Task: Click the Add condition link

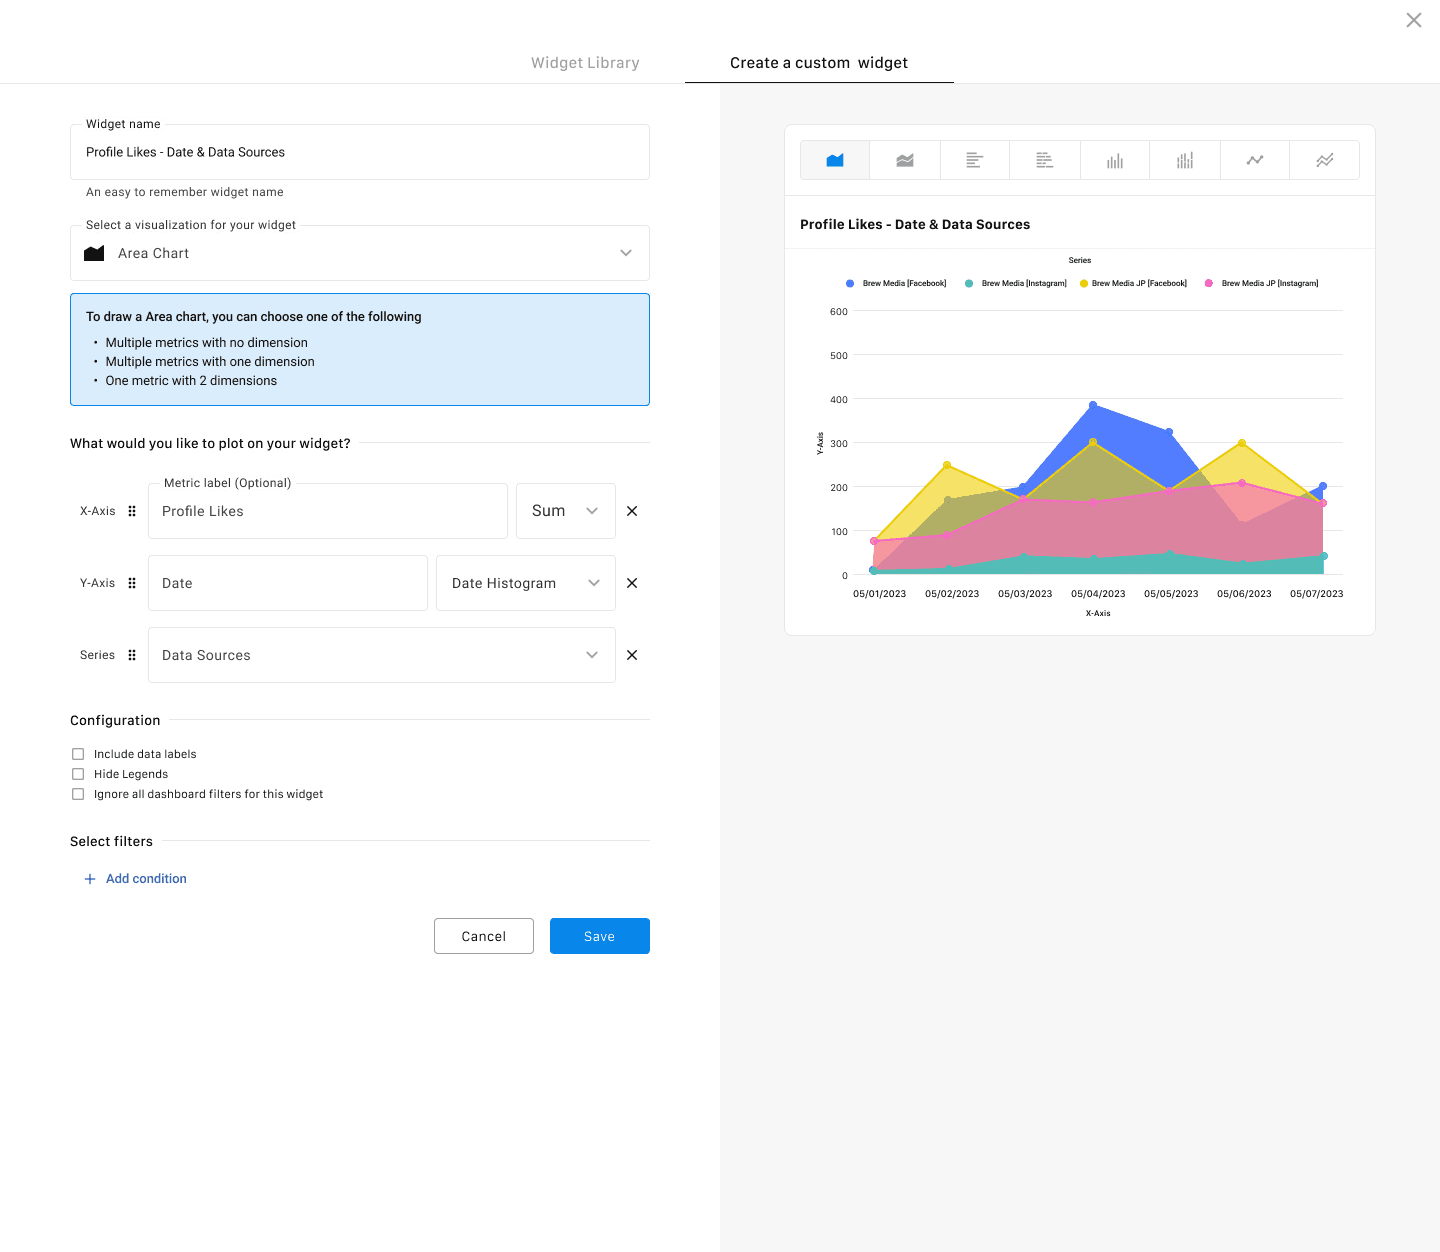Action: [146, 879]
